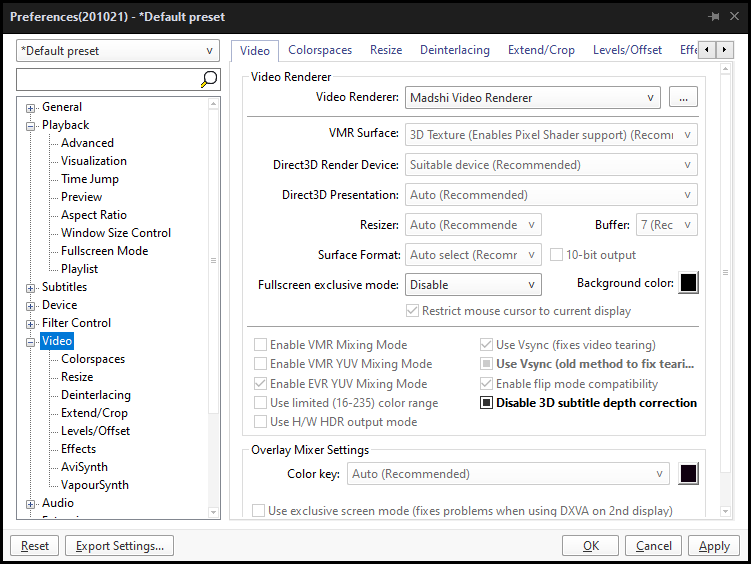Enable VMR YUV Mixing Mode checkbox
Screen dimensions: 751x564
(x=260, y=364)
